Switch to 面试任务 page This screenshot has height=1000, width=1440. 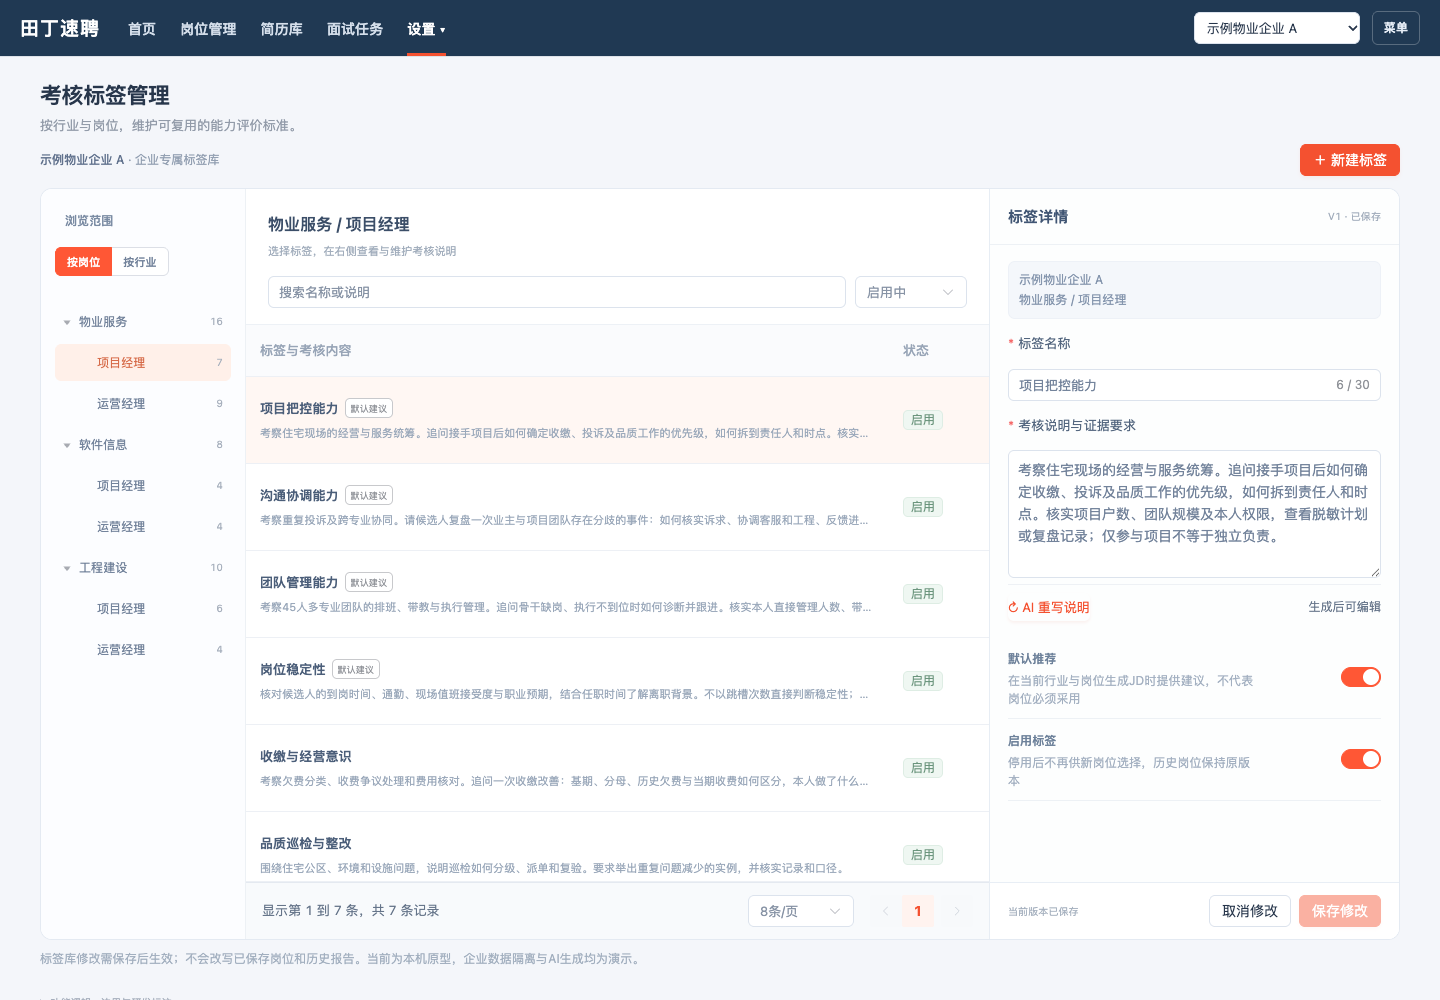[x=355, y=29]
